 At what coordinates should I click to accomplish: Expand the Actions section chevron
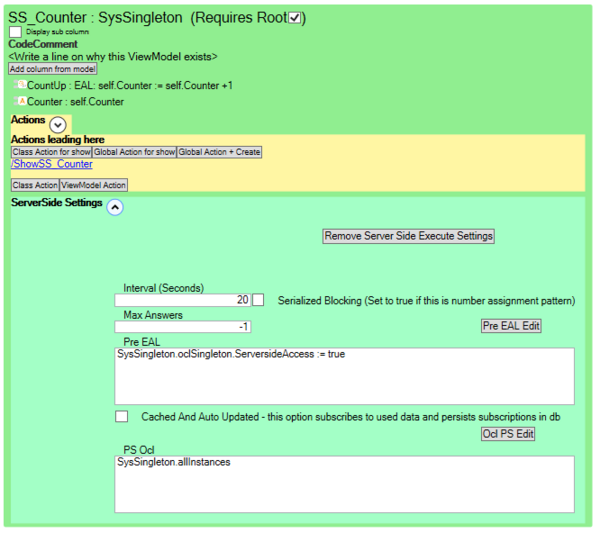(x=58, y=125)
